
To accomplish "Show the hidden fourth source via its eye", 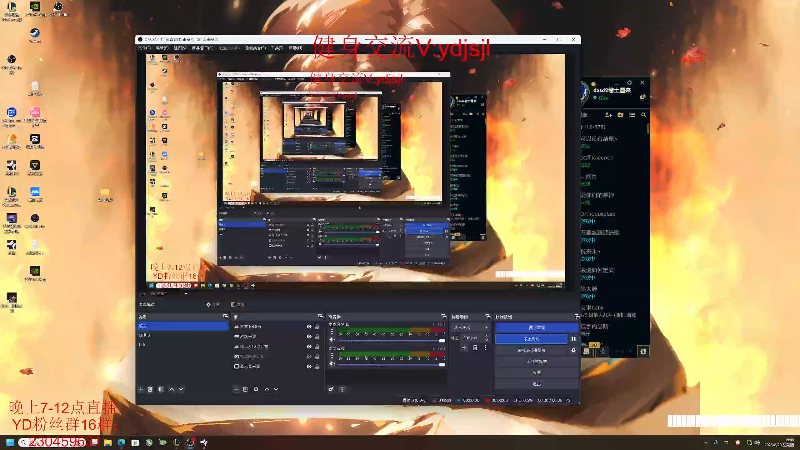I will [309, 357].
